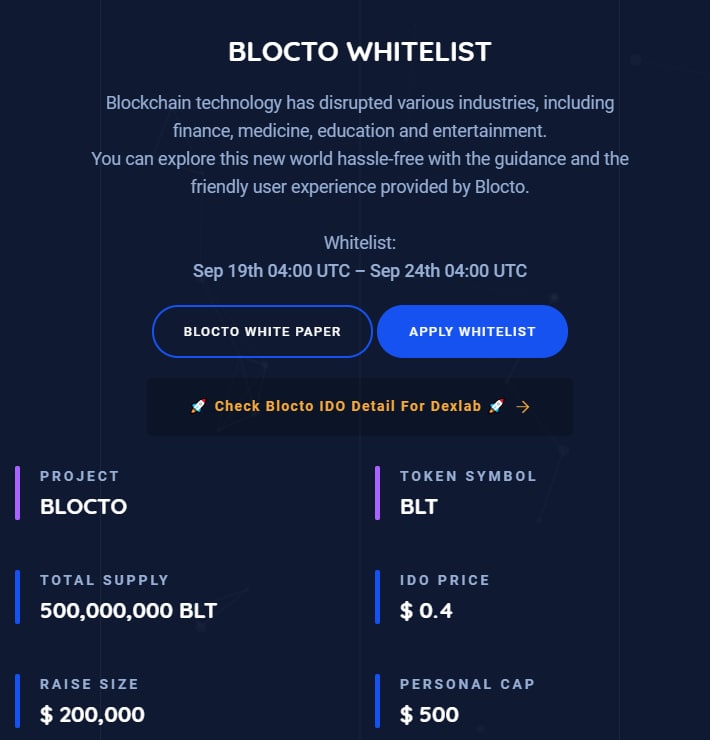710x740 pixels.
Task: Select the whitelist date range Sep 19th – Sep 24th
Action: pyautogui.click(x=360, y=271)
